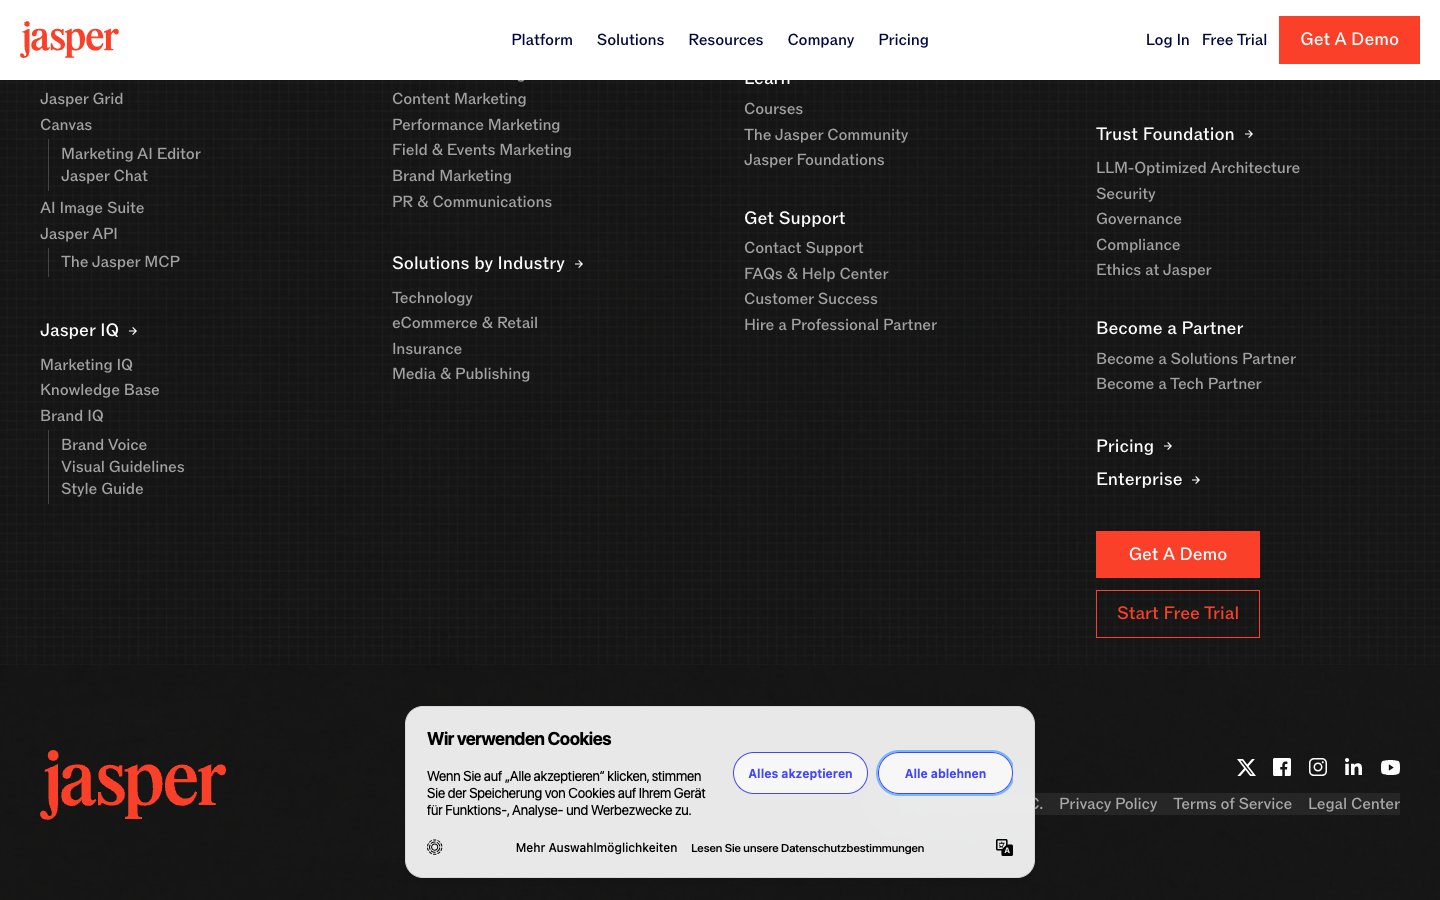Click the Jasper logo in top header
The height and width of the screenshot is (900, 1440).
(x=69, y=40)
